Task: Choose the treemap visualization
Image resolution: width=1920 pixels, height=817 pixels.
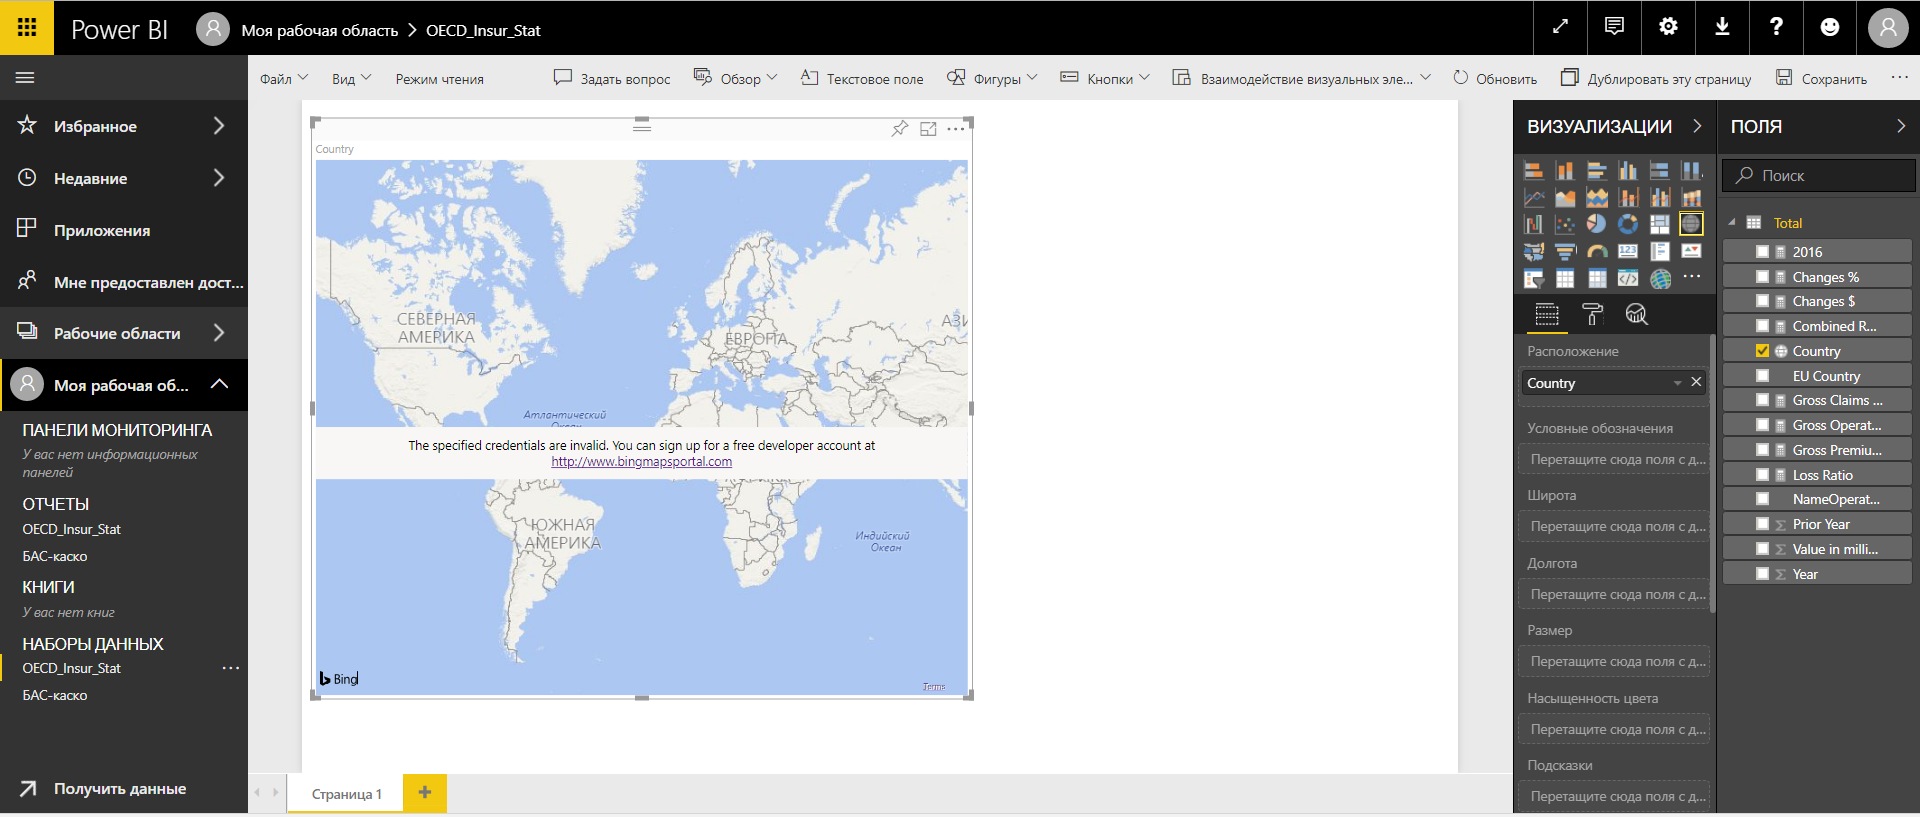Action: click(x=1660, y=224)
